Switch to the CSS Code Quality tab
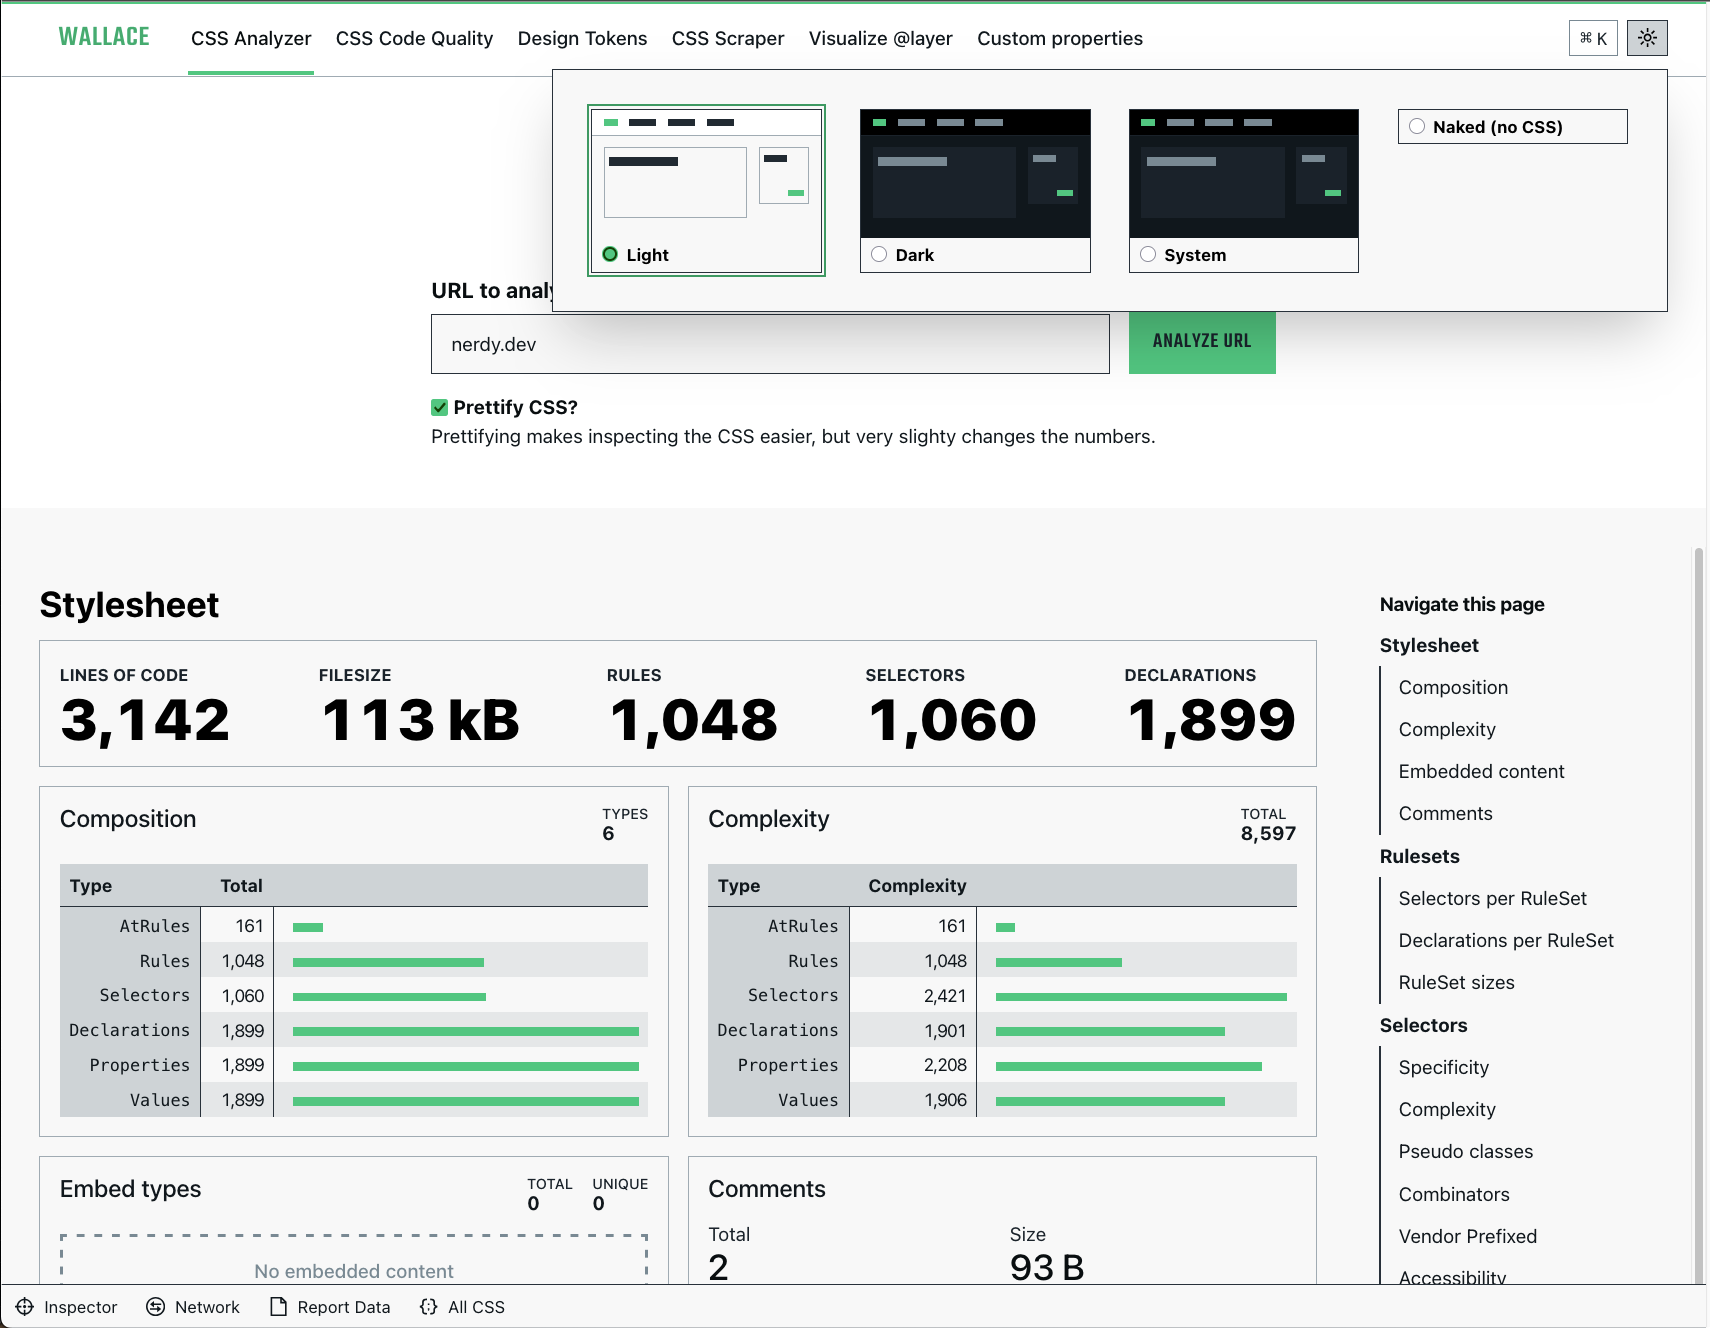Image resolution: width=1710 pixels, height=1328 pixels. 414,39
